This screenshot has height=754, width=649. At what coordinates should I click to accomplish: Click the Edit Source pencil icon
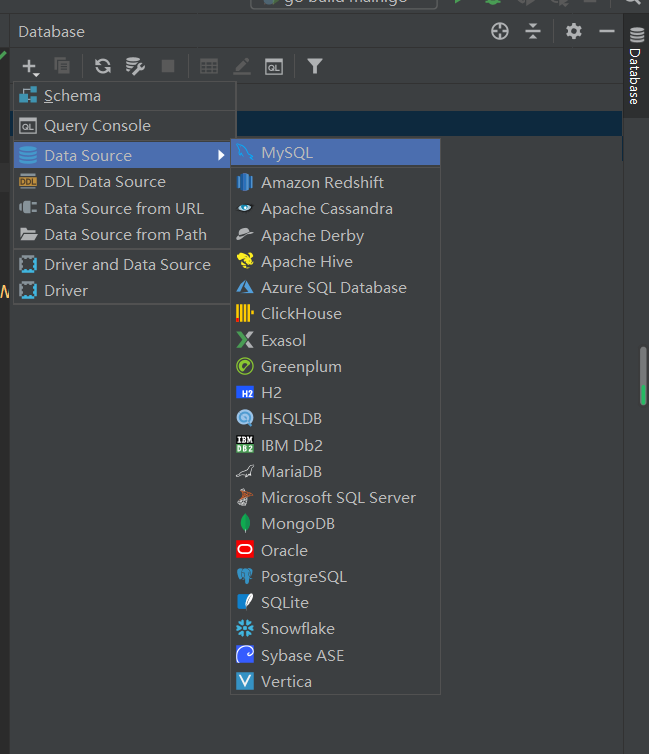point(242,66)
